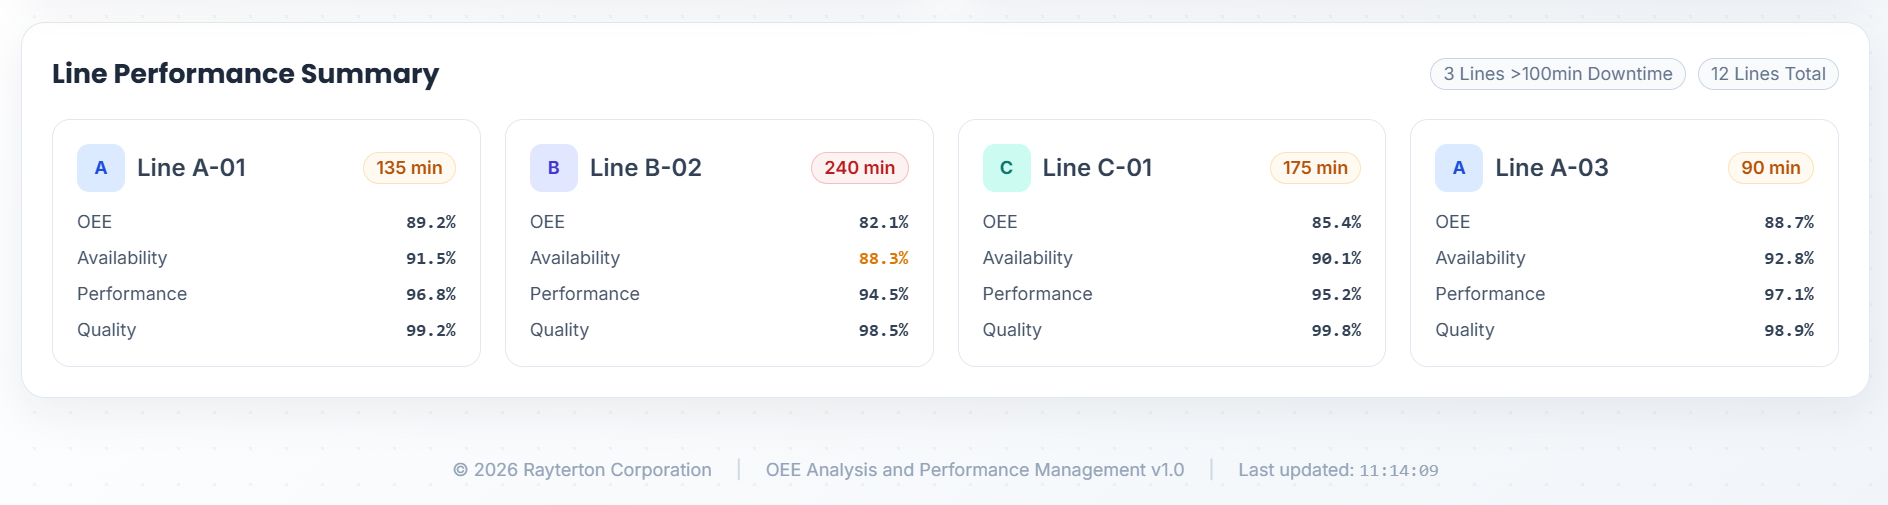Click the 175 min downtime badge
This screenshot has height=505, width=1888.
[1315, 168]
